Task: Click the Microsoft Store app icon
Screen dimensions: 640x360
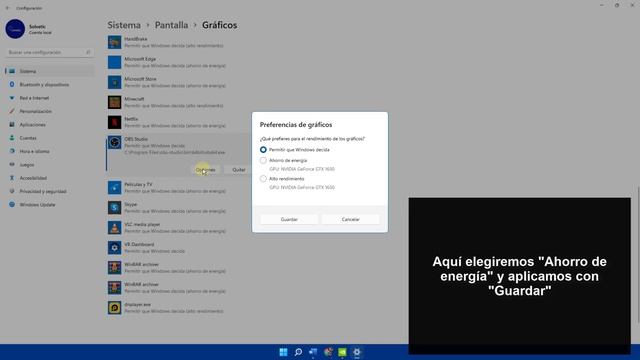Action: (x=114, y=82)
